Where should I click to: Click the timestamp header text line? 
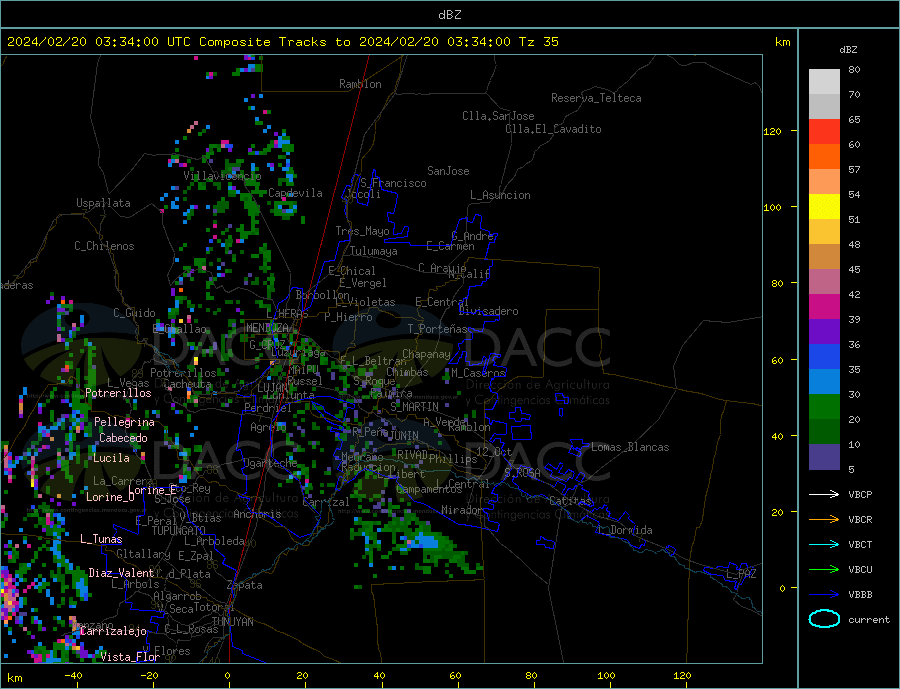(x=282, y=42)
